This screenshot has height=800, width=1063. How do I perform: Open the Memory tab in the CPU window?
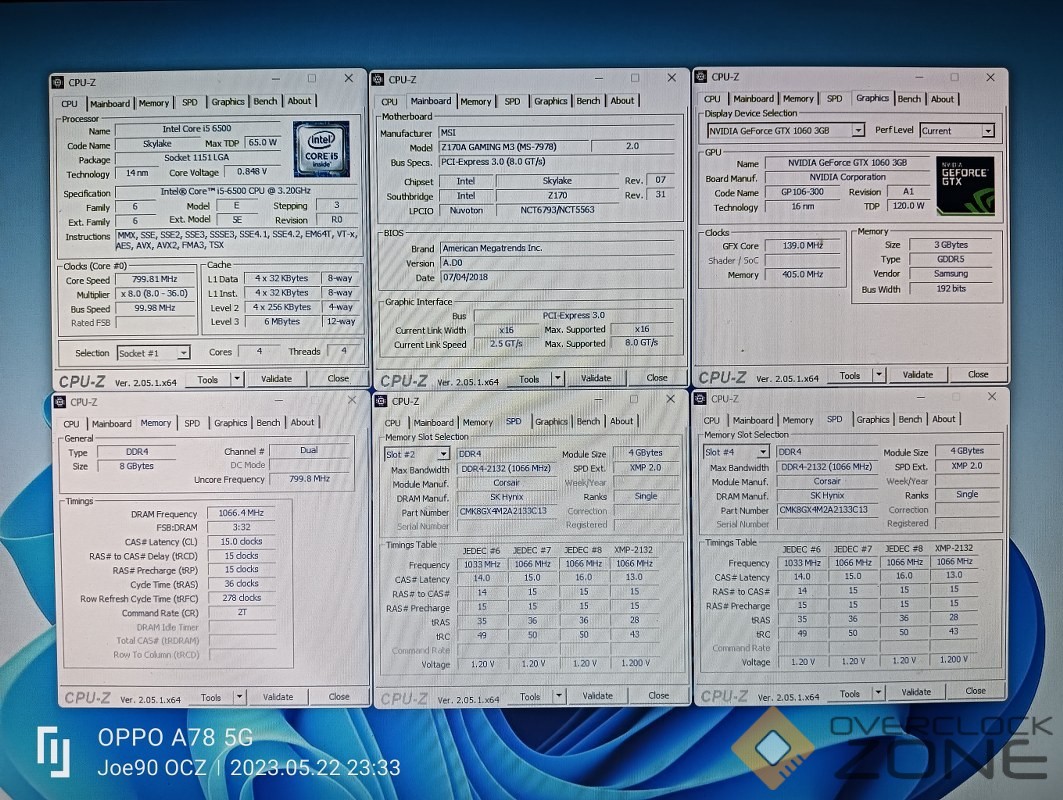click(154, 103)
